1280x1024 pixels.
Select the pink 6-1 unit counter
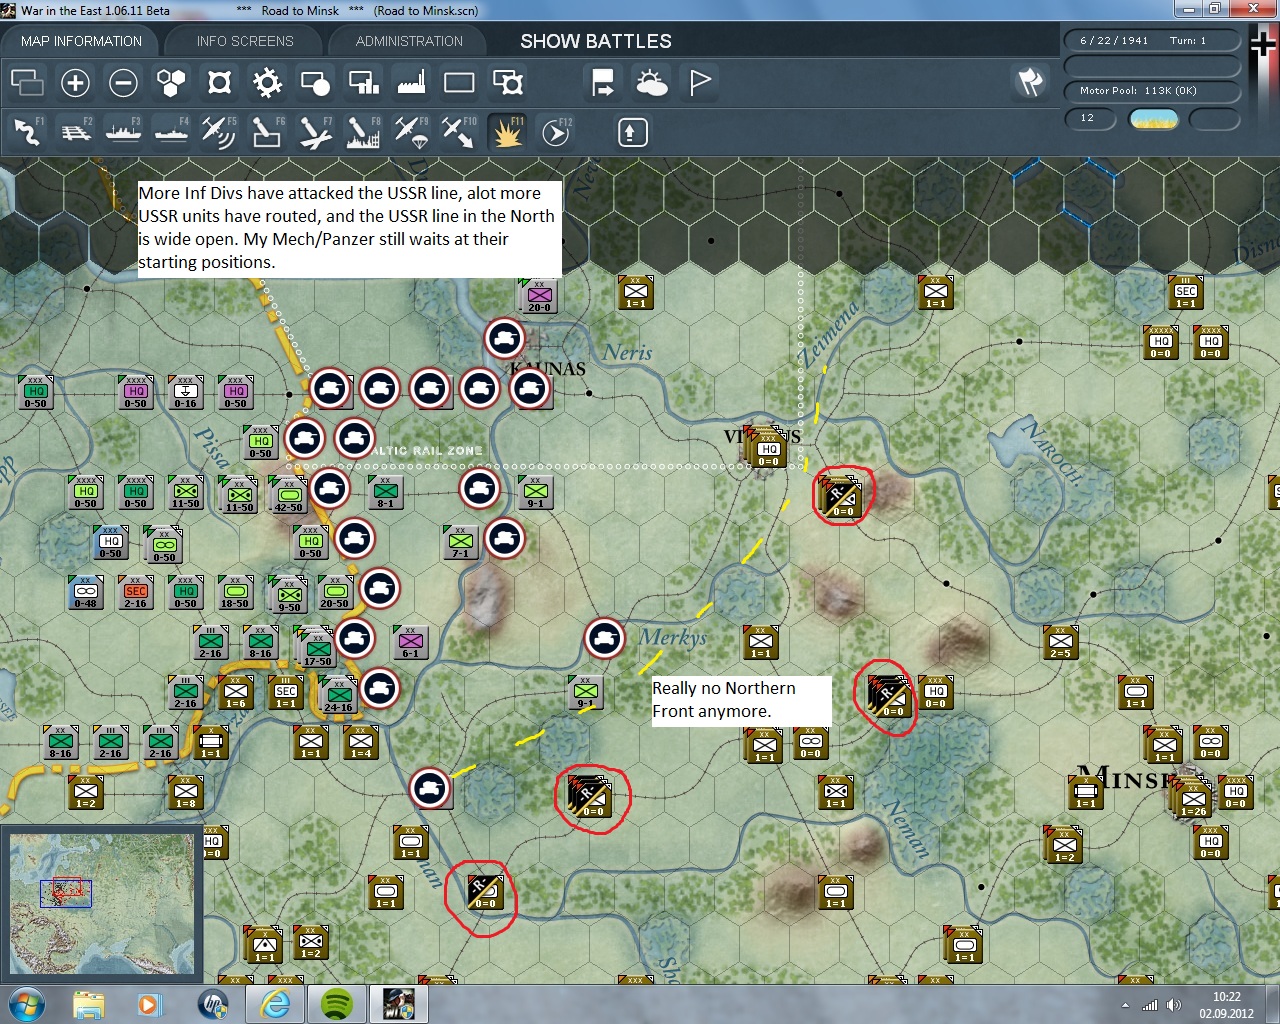pos(410,642)
